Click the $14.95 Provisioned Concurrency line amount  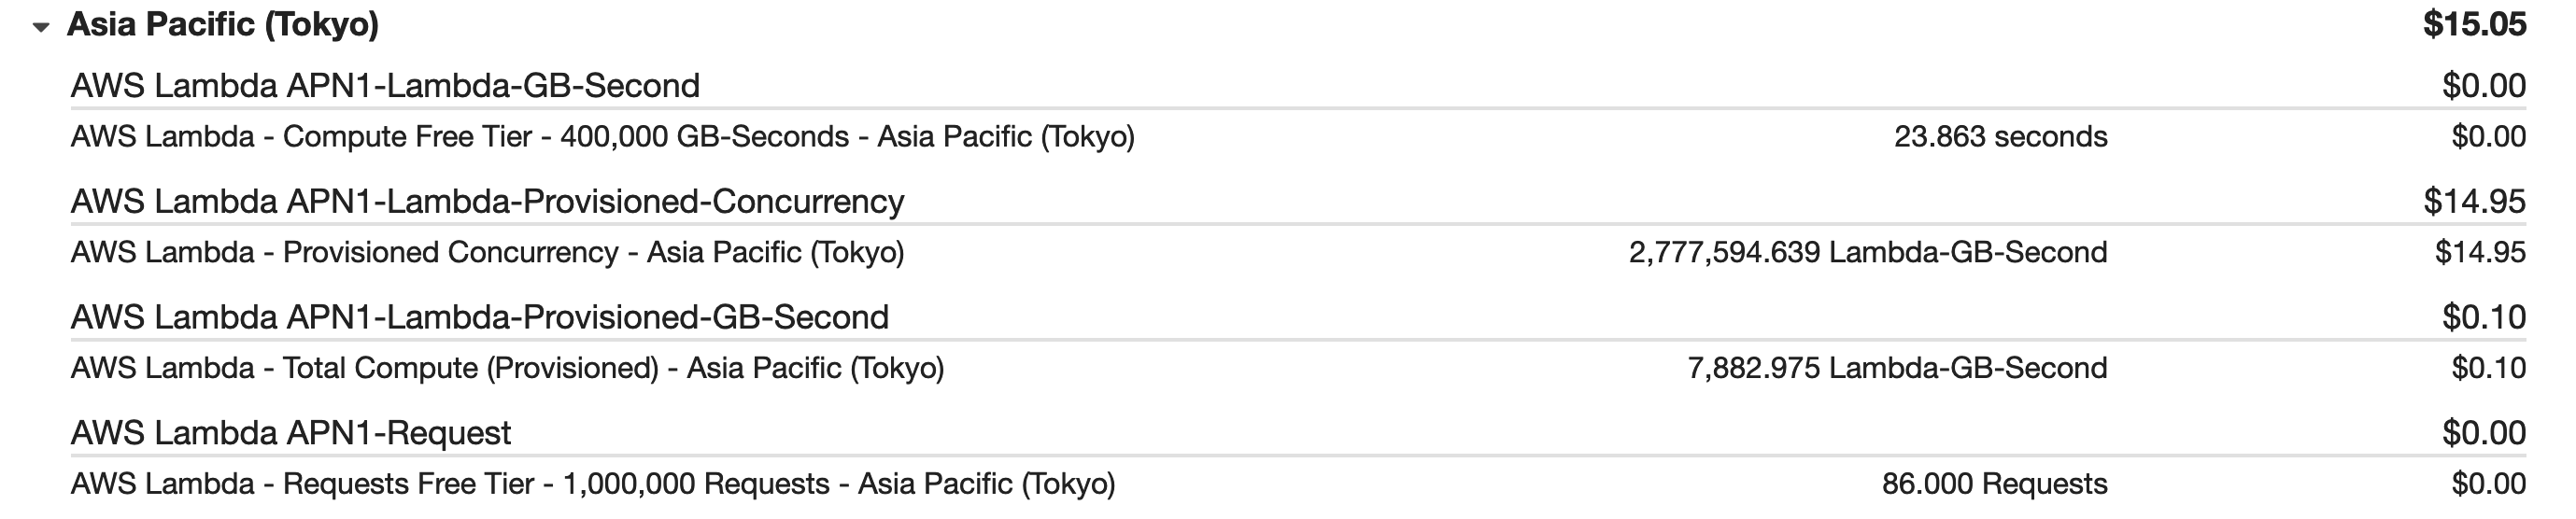point(2480,253)
